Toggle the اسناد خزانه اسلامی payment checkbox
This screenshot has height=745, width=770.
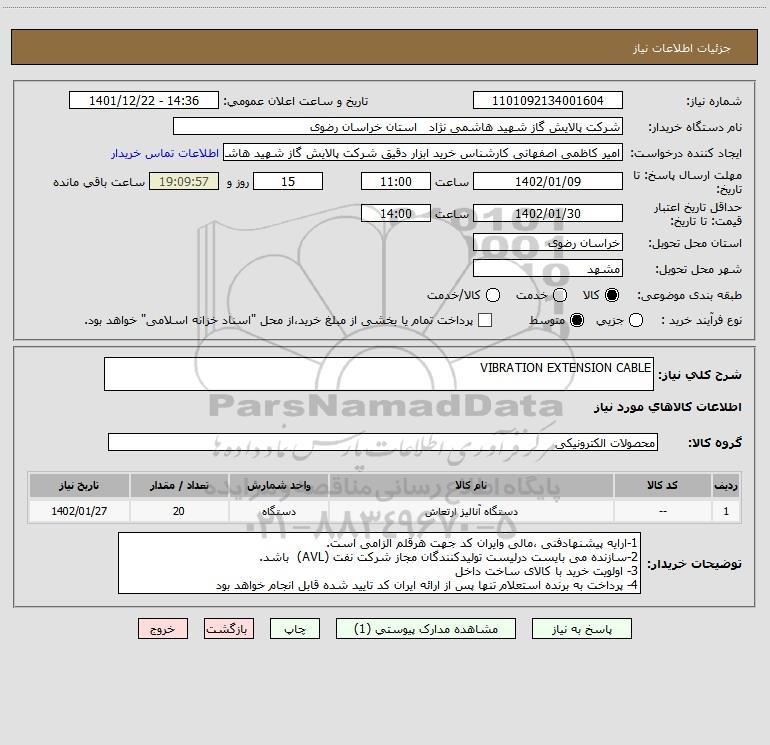point(485,320)
